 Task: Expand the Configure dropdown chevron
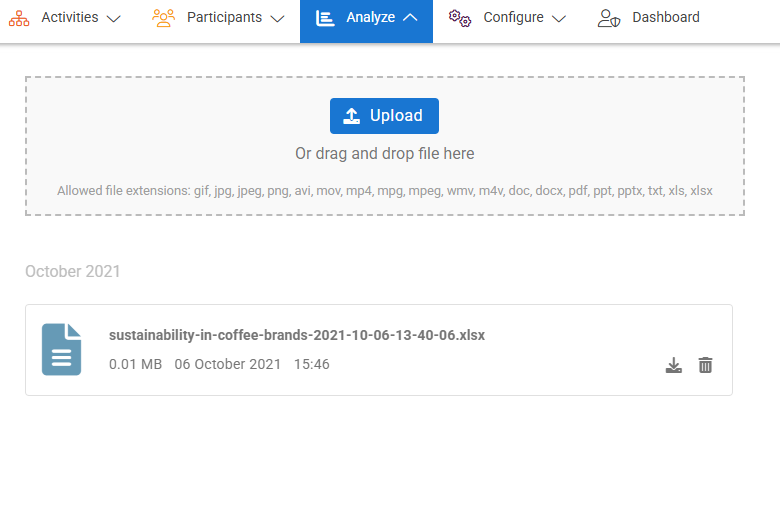(559, 19)
